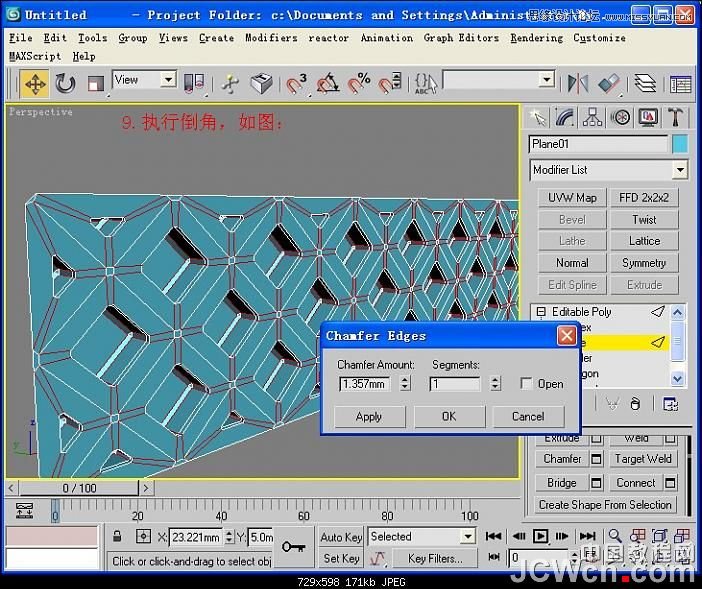The image size is (702, 589).
Task: Click the Named Selection Sets icon
Action: [425, 84]
